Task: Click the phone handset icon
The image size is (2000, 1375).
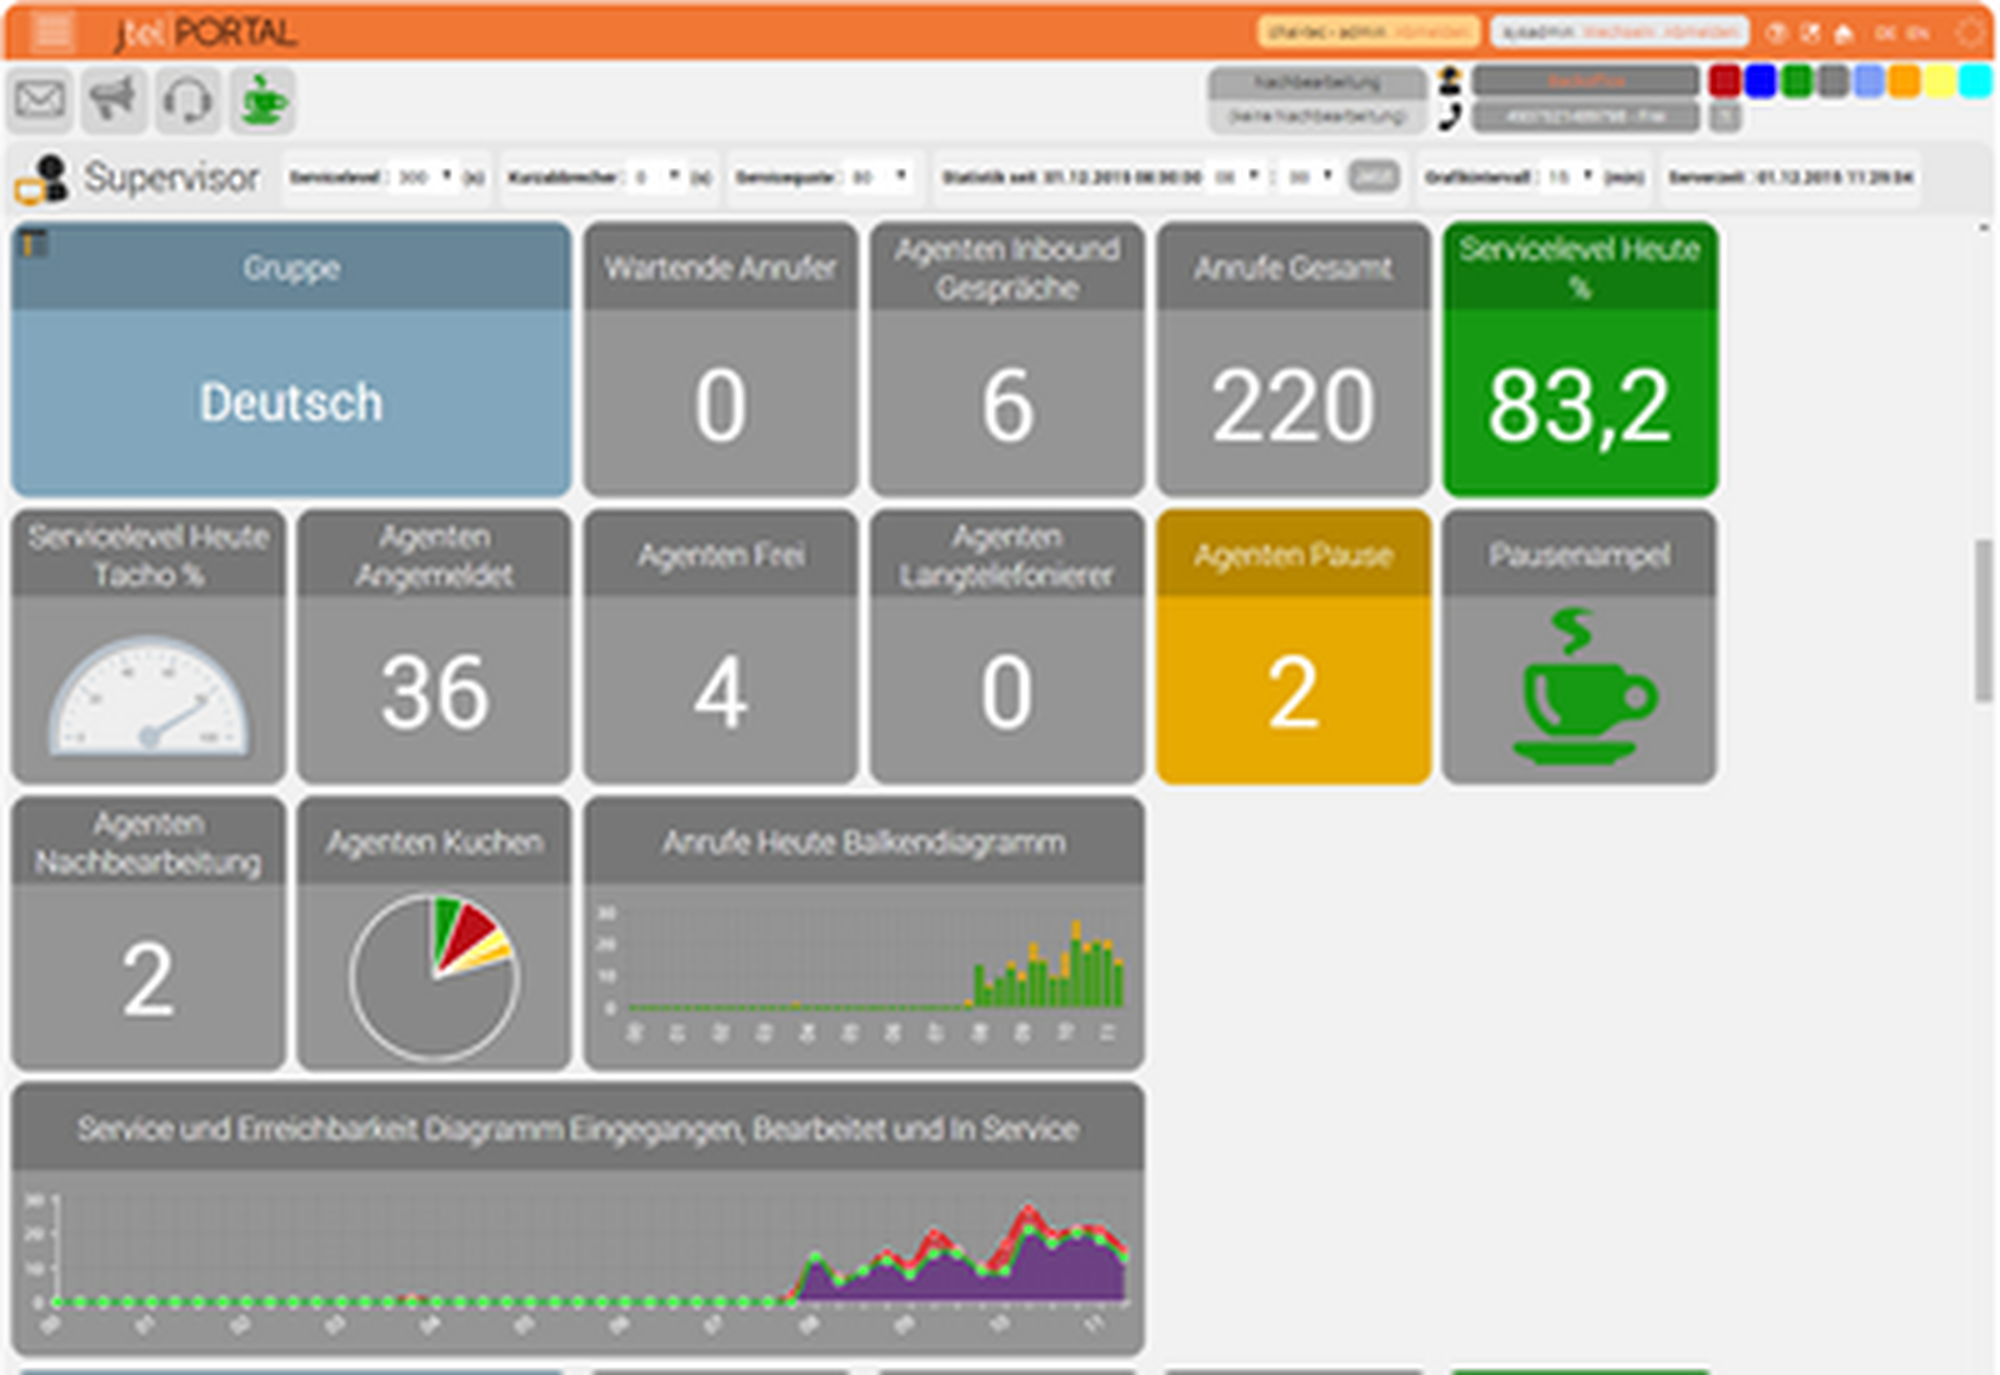Action: tap(1450, 117)
